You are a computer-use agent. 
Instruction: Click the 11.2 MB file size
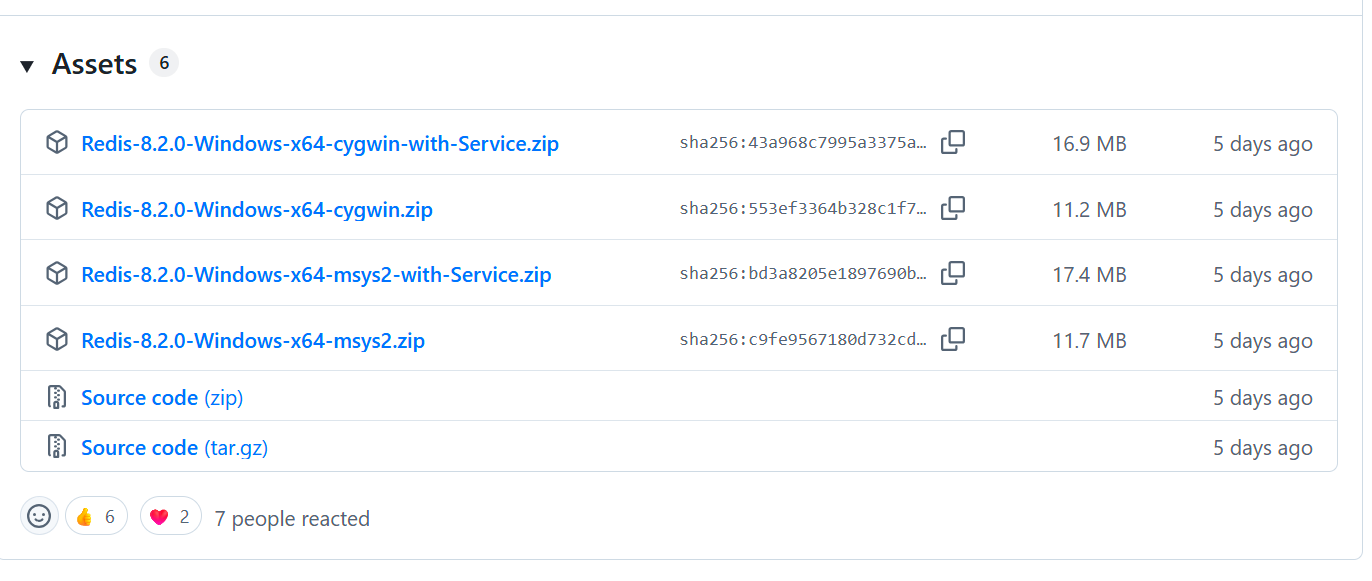(x=1089, y=210)
